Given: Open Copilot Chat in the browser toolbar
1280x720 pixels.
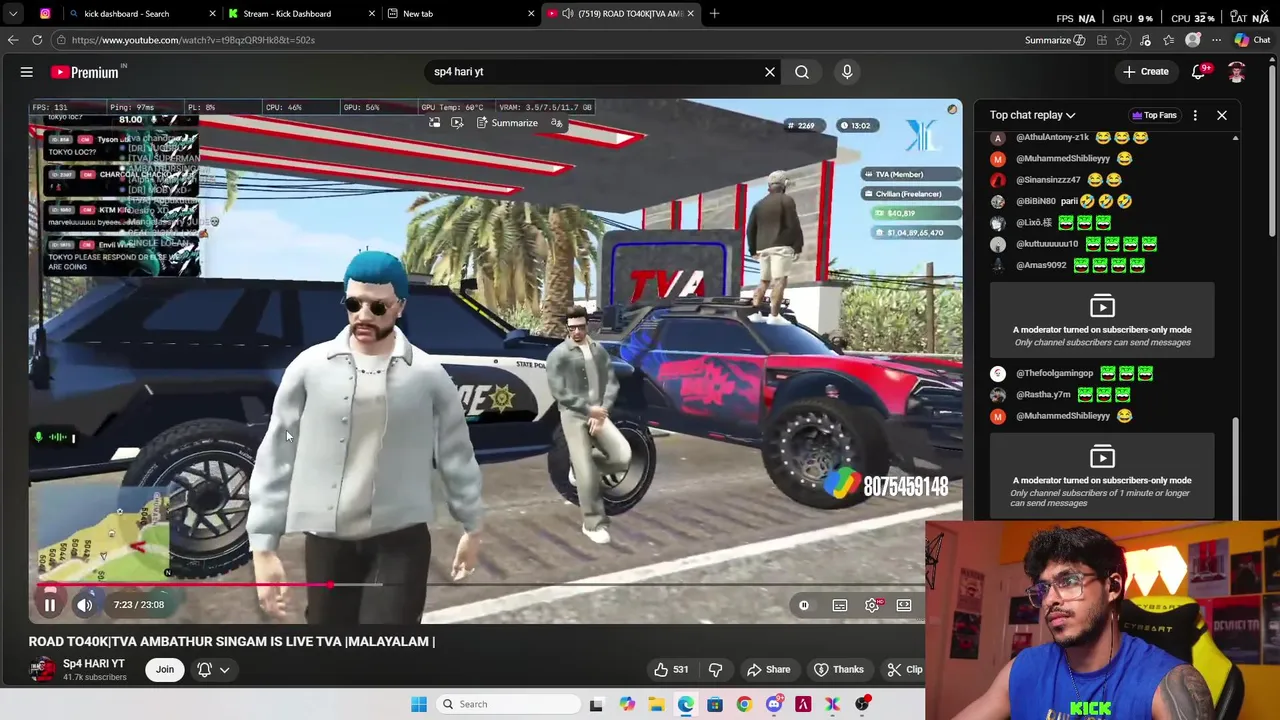Looking at the screenshot, I should [x=1252, y=40].
